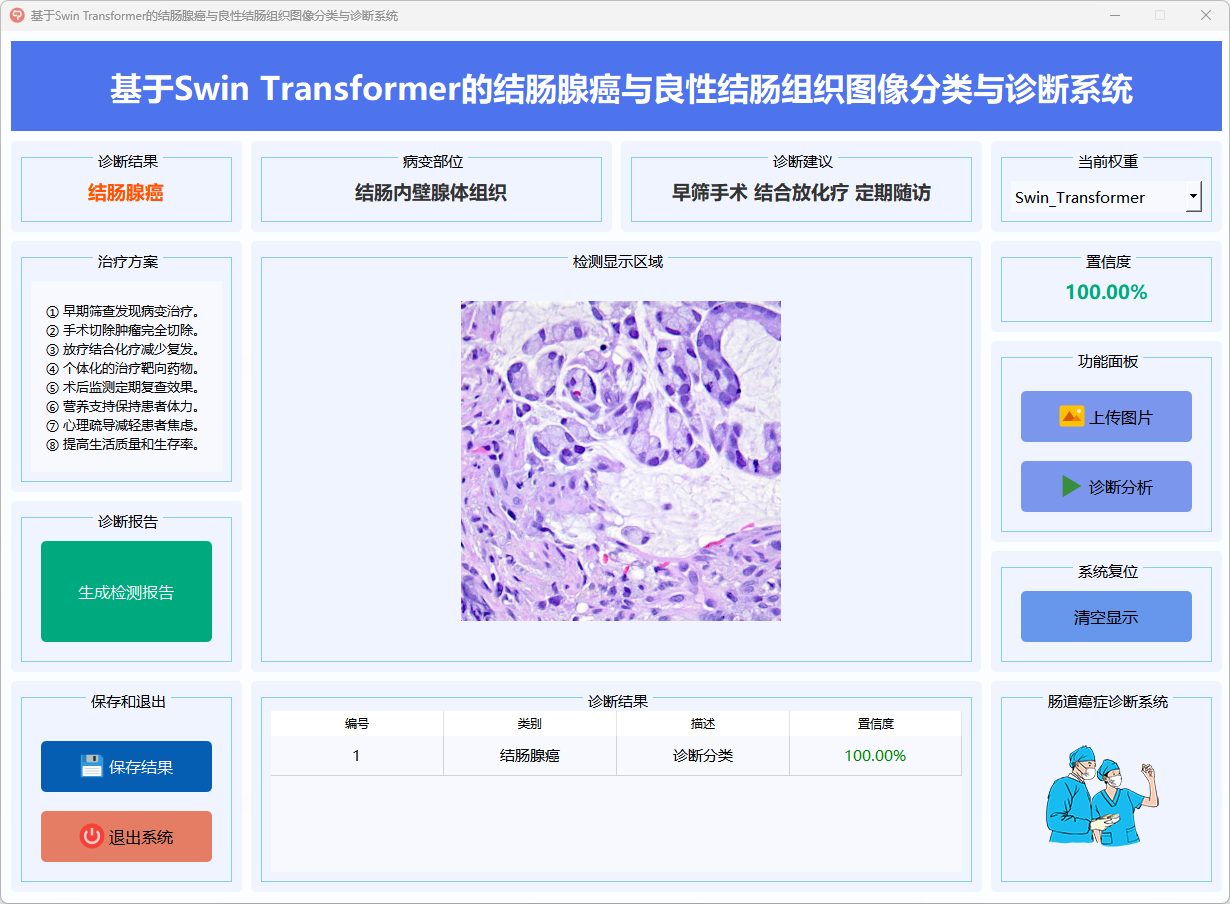Click the floppy disk save icon
The height and width of the screenshot is (904, 1230).
click(92, 767)
